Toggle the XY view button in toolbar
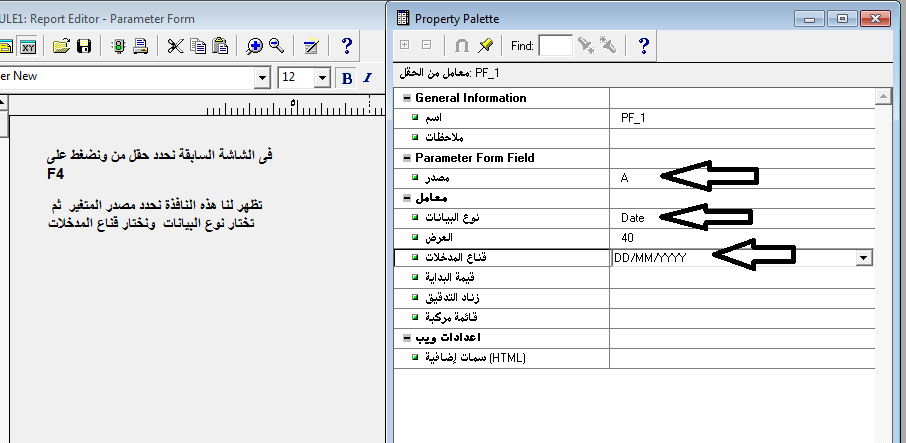 28,46
